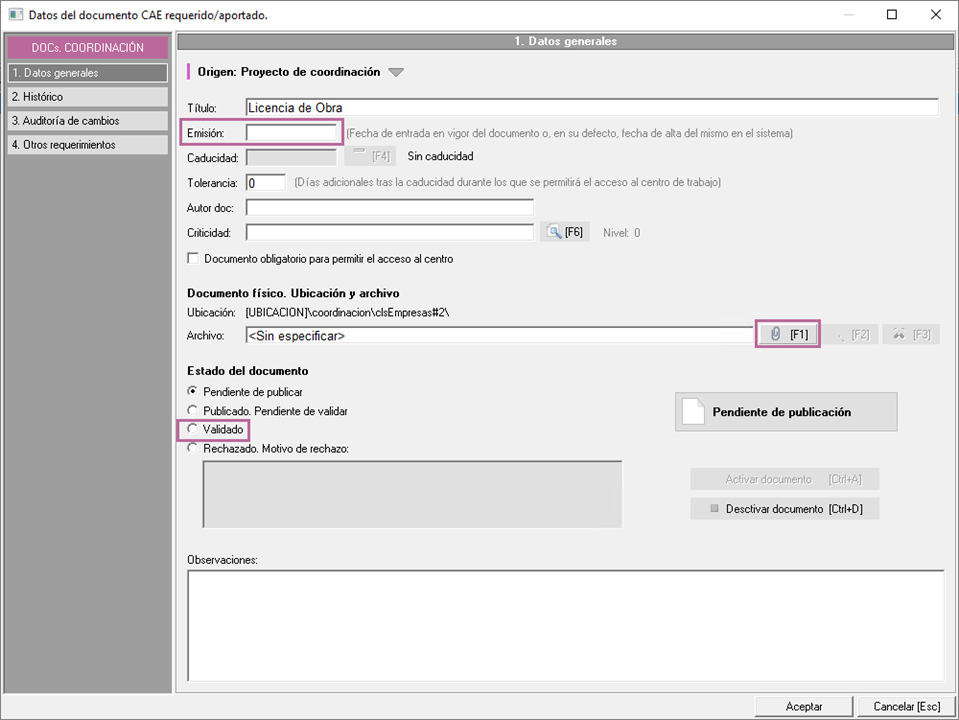Click the magnifier search [F6] button for Criticidad
Viewport: 959px width, 720px height.
click(565, 232)
